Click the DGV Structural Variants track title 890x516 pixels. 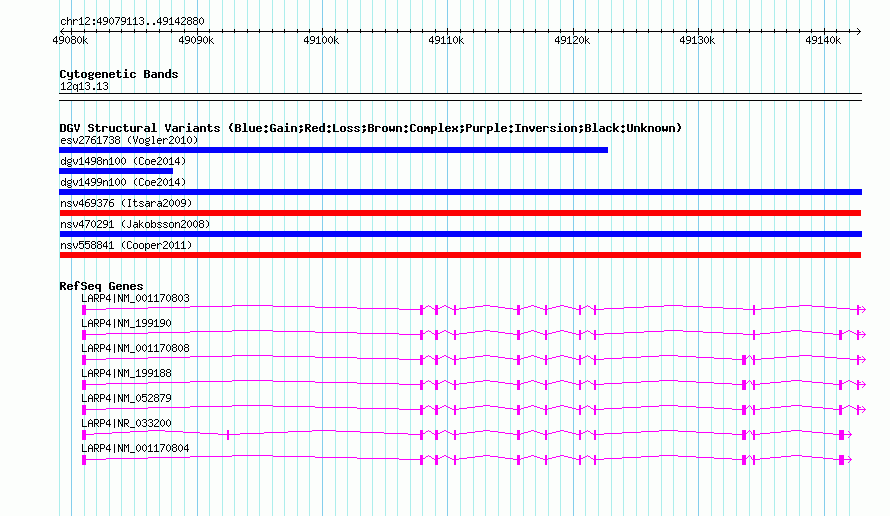point(370,128)
